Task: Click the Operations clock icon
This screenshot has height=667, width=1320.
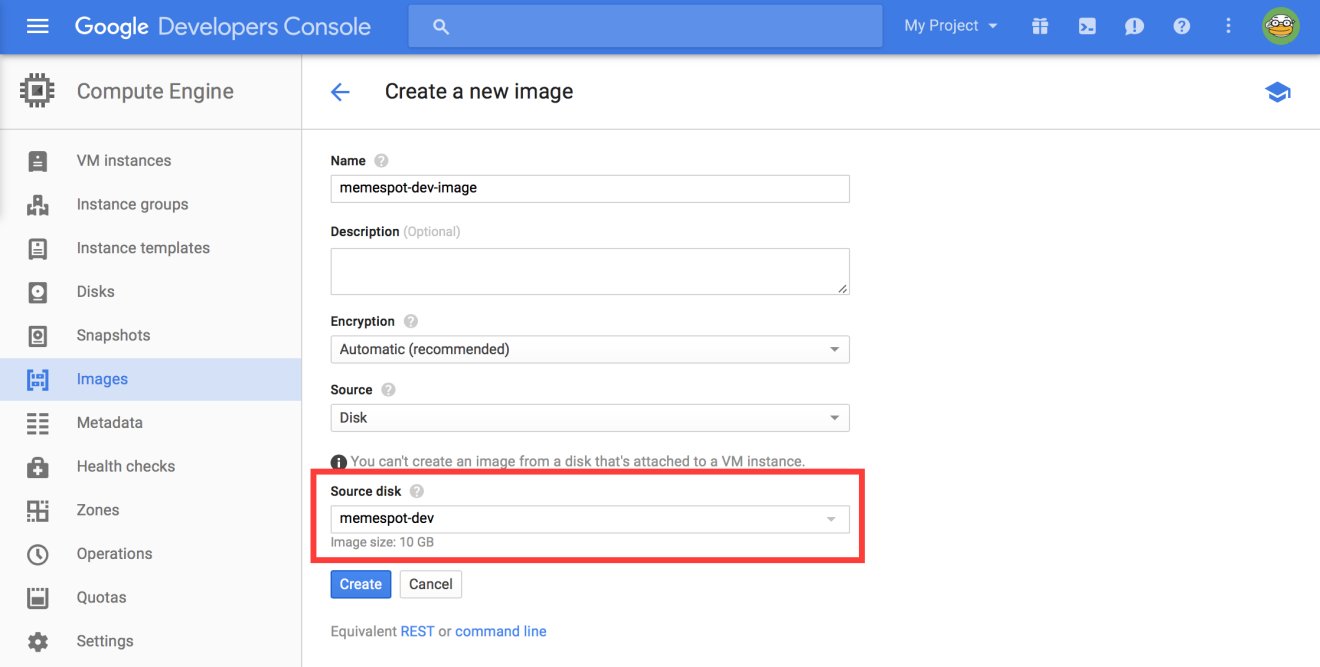Action: point(38,554)
